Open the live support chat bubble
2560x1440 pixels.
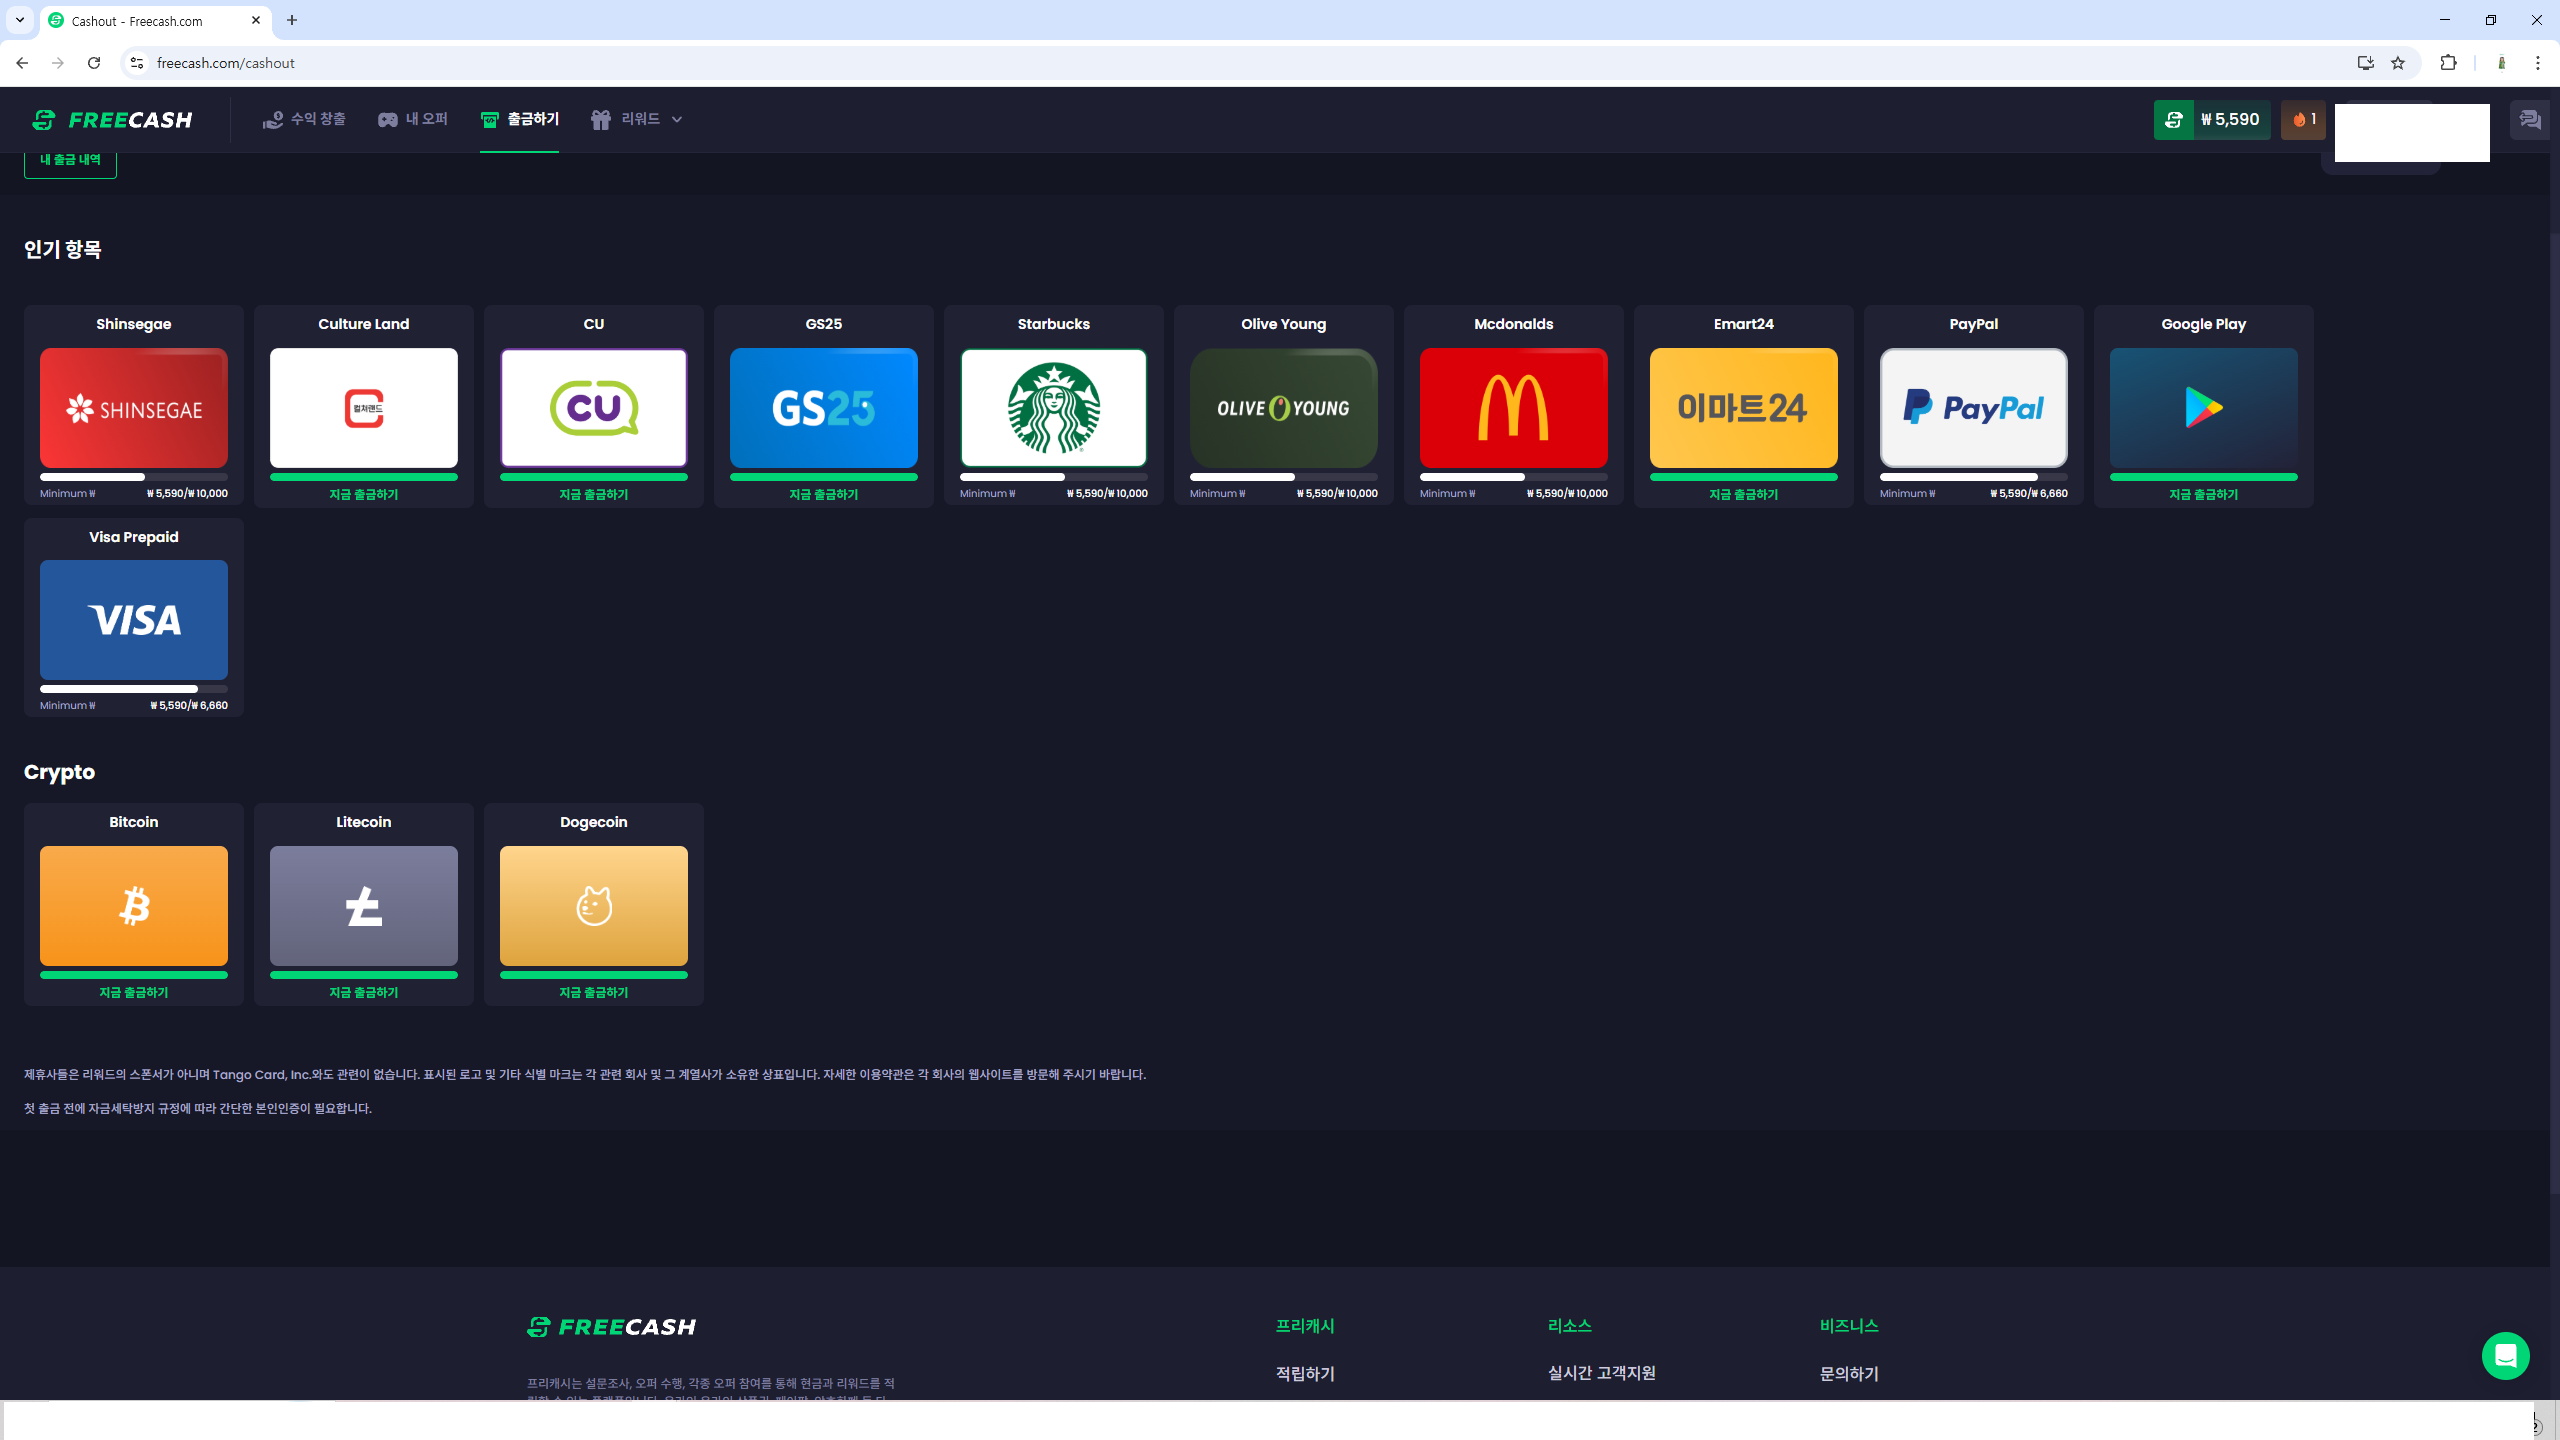tap(2504, 1356)
